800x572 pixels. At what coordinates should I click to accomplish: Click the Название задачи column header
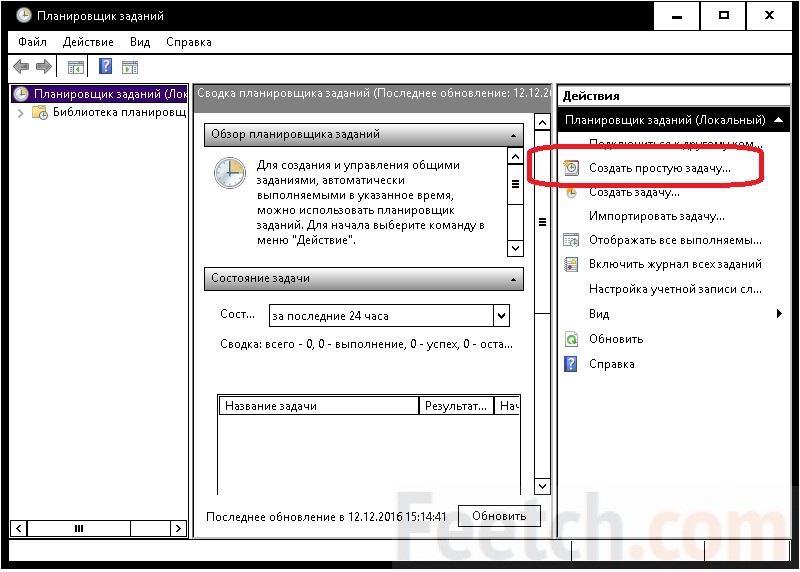coord(318,406)
